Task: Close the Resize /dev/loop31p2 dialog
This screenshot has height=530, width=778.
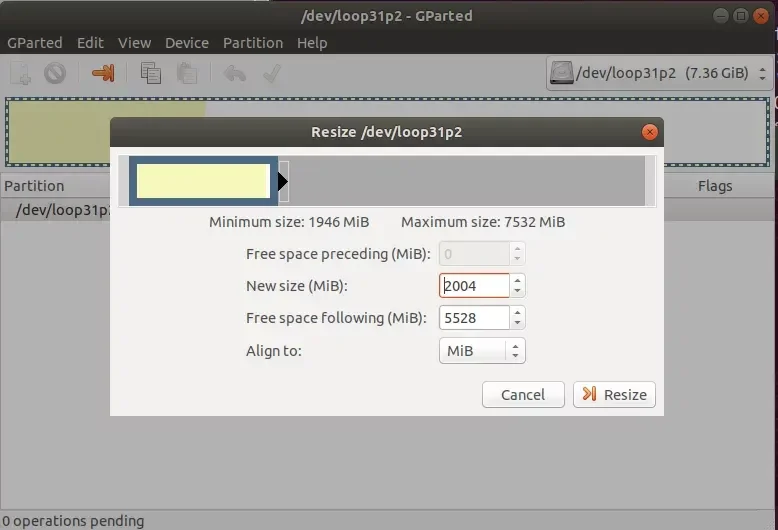Action: [x=649, y=132]
